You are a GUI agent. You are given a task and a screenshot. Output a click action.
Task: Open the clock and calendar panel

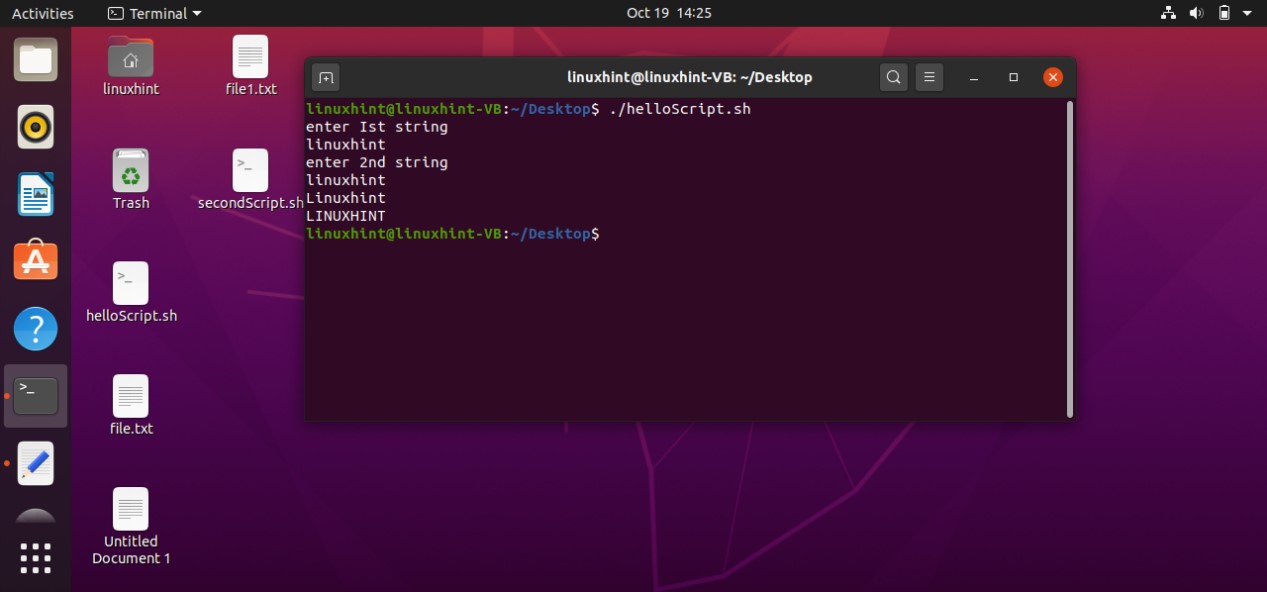pyautogui.click(x=669, y=13)
